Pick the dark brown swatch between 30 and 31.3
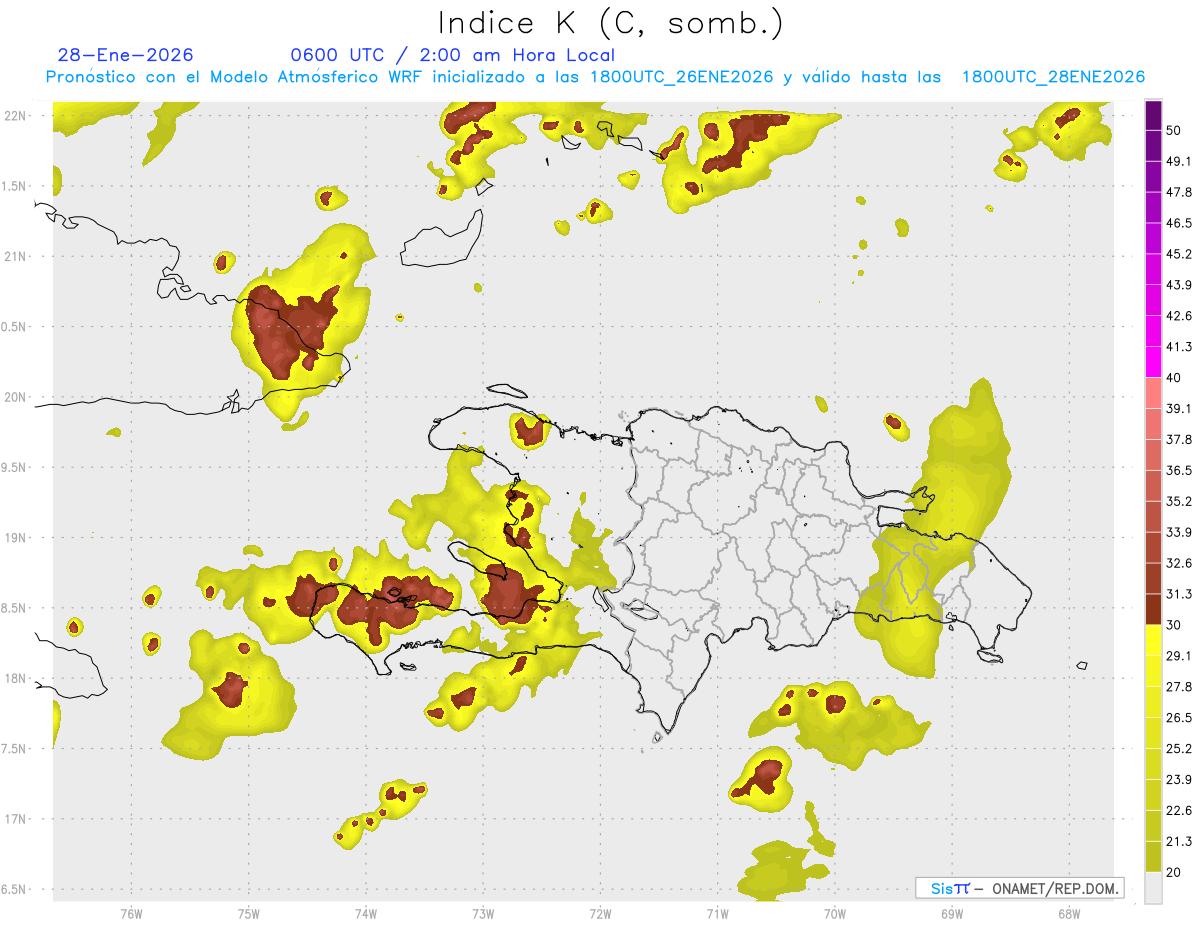The width and height of the screenshot is (1200, 927). coord(1154,610)
